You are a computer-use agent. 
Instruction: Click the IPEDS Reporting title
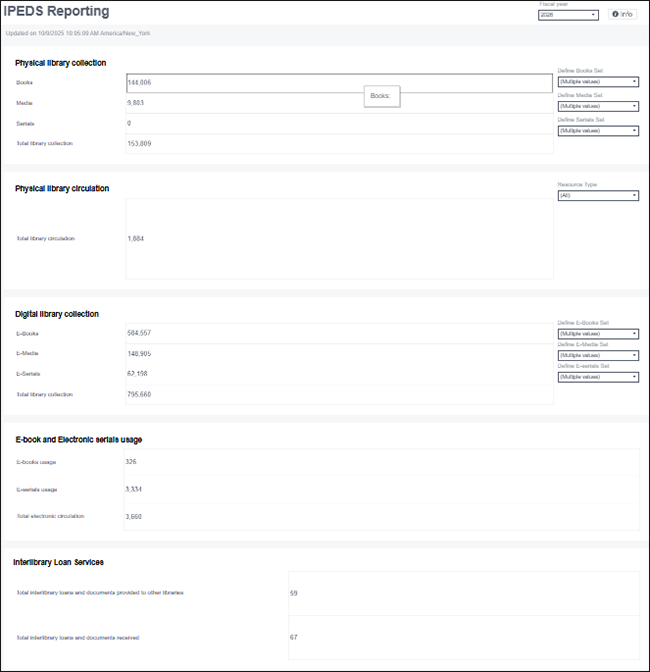[x=57, y=11]
